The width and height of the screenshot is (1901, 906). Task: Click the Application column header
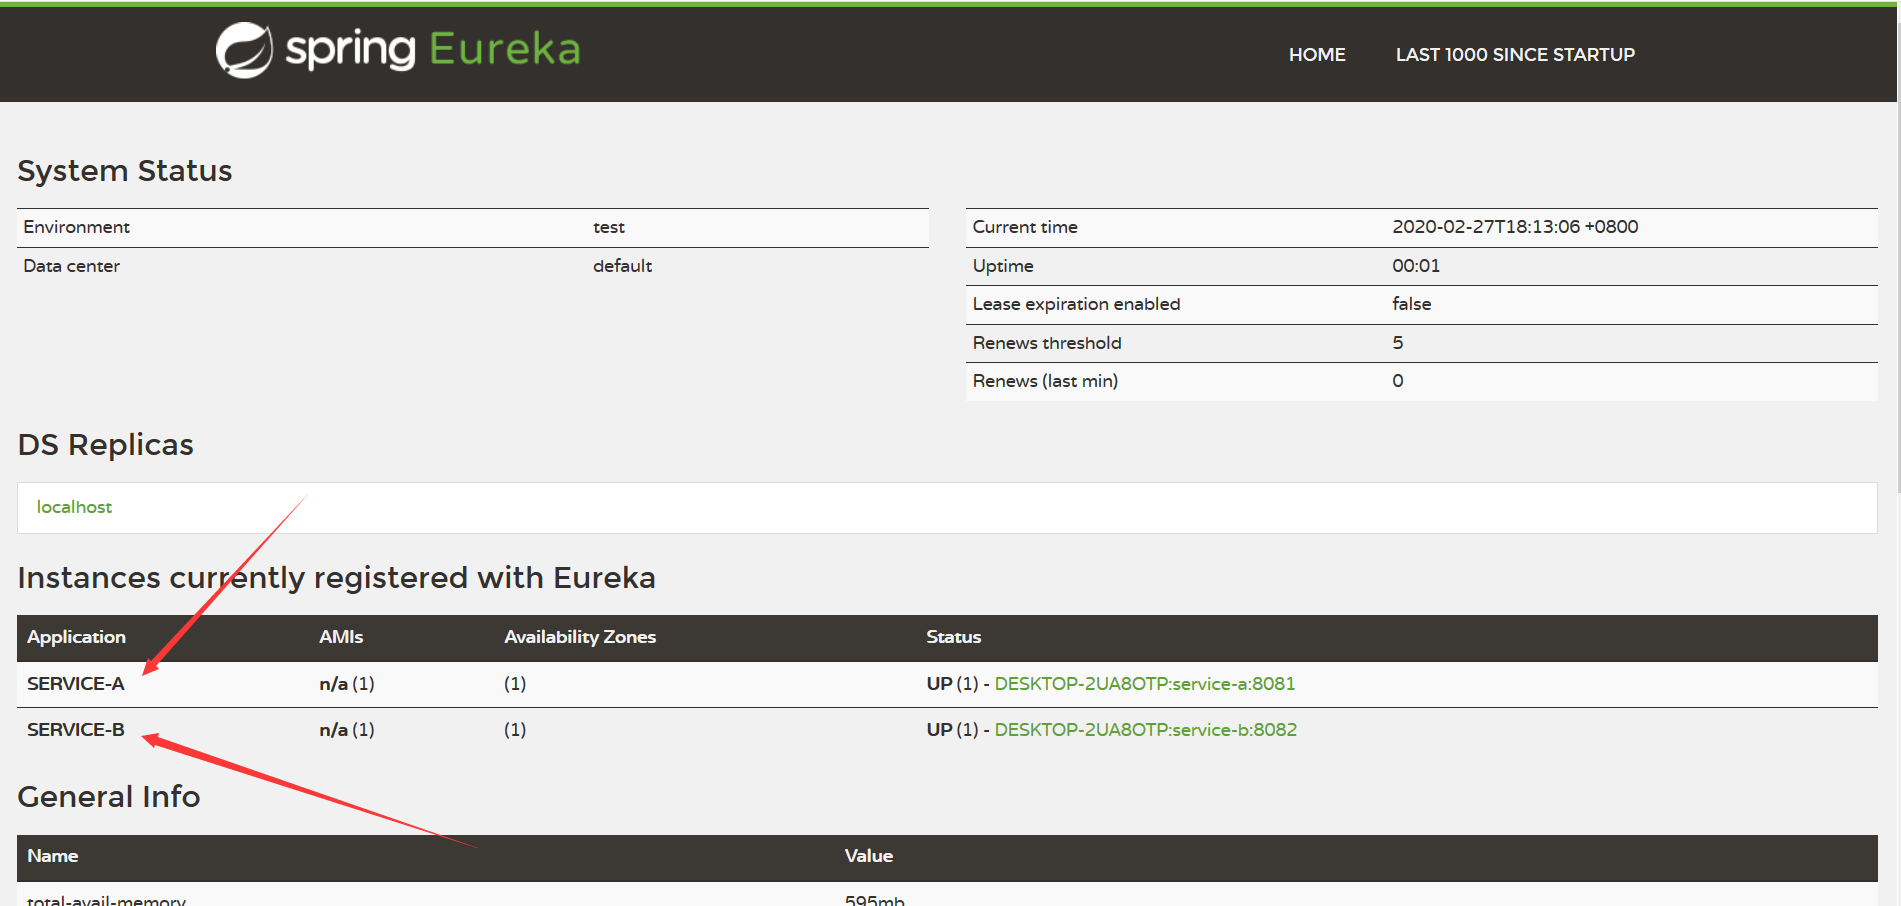pyautogui.click(x=76, y=637)
